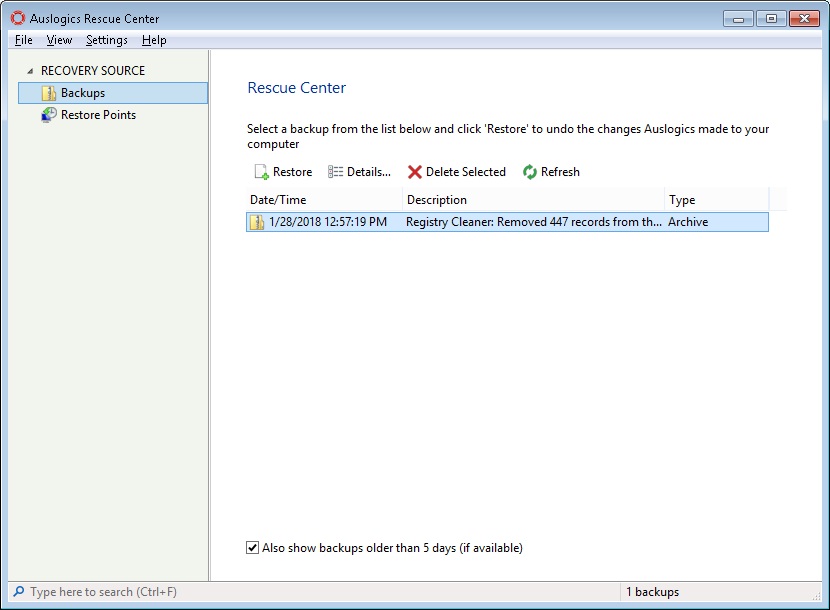Collapse the RECOVERY SOURCE tree section
The width and height of the screenshot is (830, 610).
point(30,71)
